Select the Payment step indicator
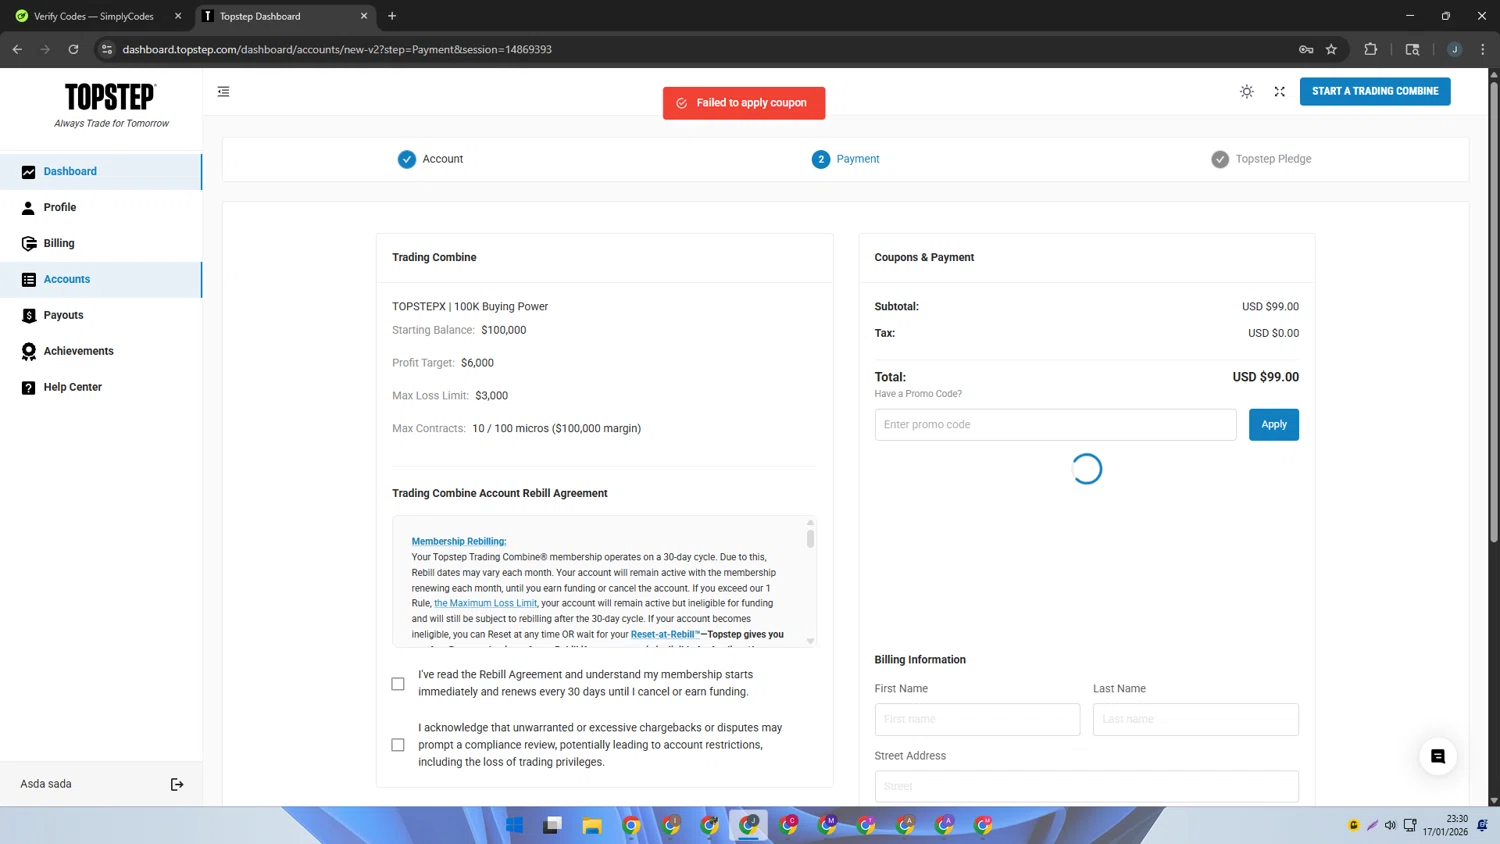This screenshot has height=844, width=1500. click(x=846, y=159)
